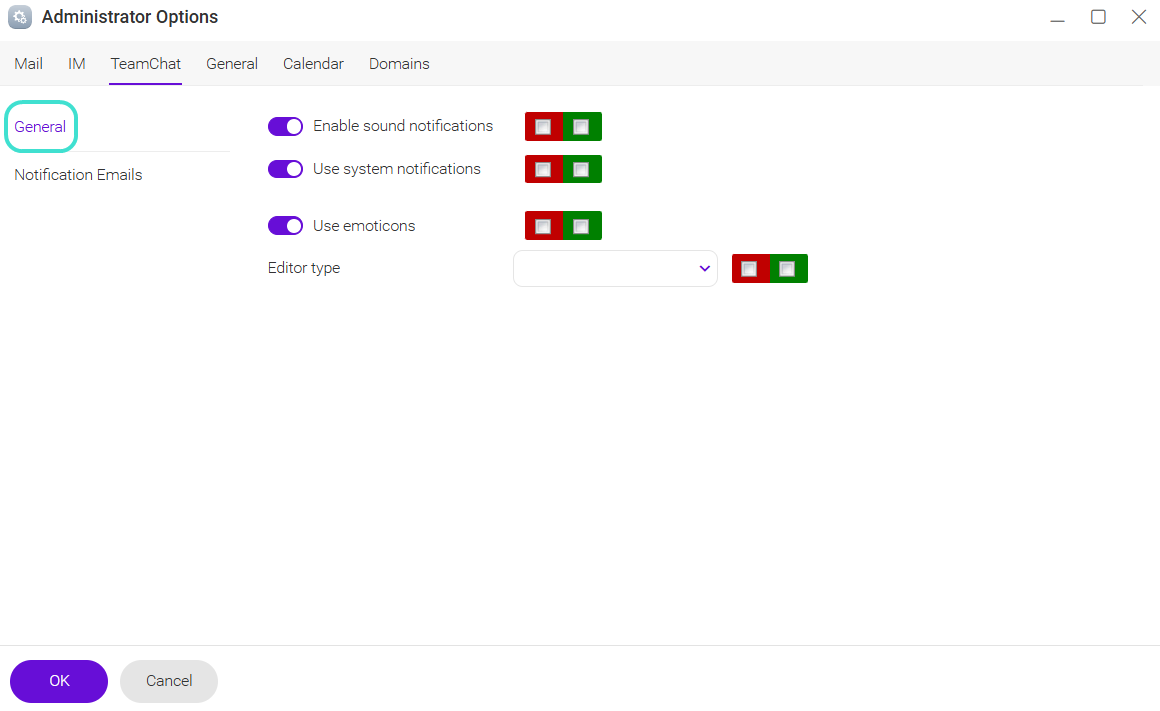The width and height of the screenshot is (1160, 711).
Task: Toggle Enable sound notifications switch
Action: [285, 126]
